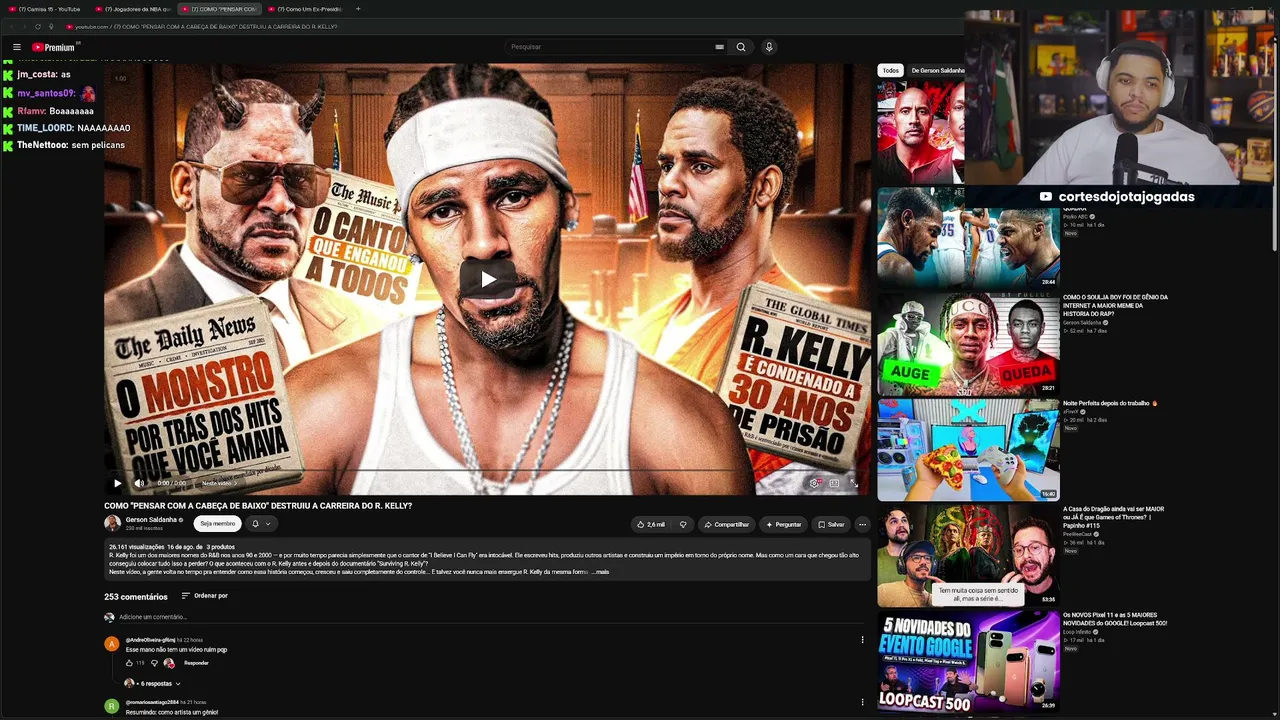Screen dimensions: 1280x720
Task: Open options menu for the @AndreOliveira comment
Action: click(x=862, y=640)
